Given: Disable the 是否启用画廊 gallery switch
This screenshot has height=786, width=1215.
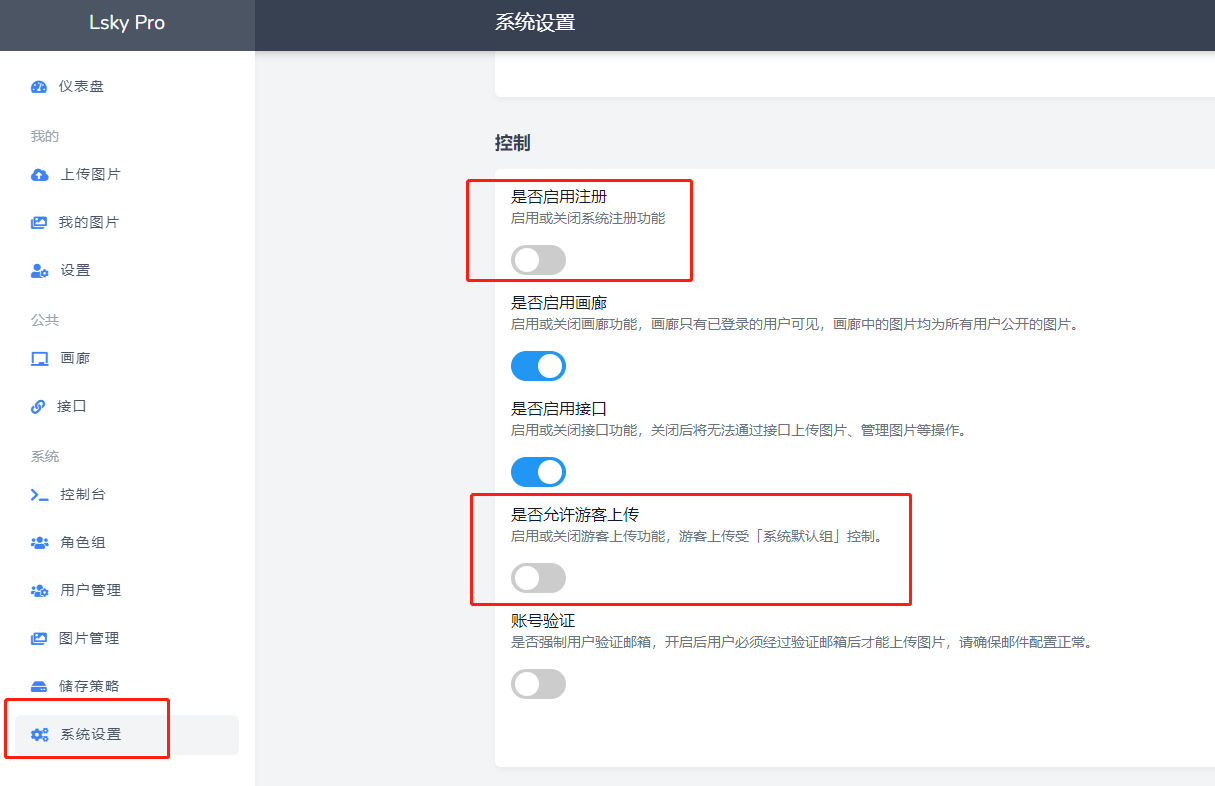Looking at the screenshot, I should tap(538, 366).
